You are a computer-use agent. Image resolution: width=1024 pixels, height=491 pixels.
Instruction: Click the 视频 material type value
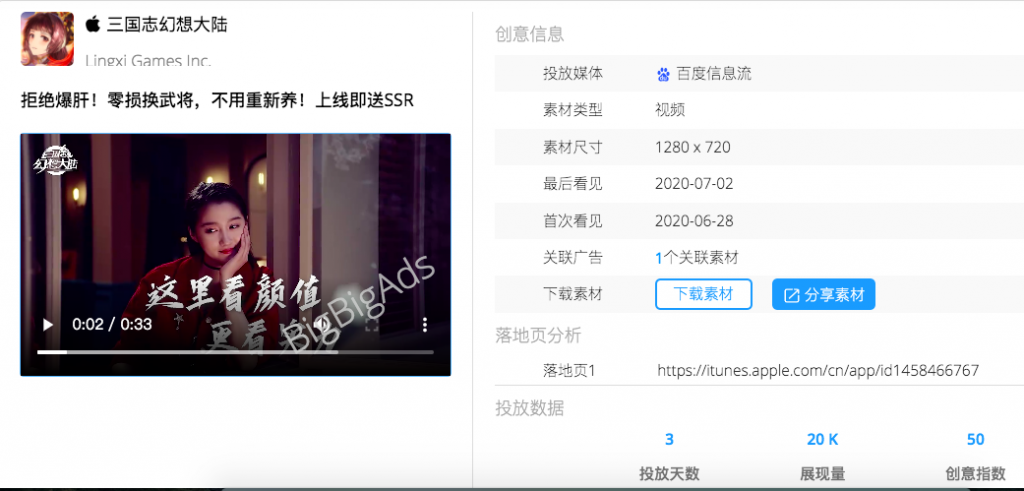pos(670,110)
